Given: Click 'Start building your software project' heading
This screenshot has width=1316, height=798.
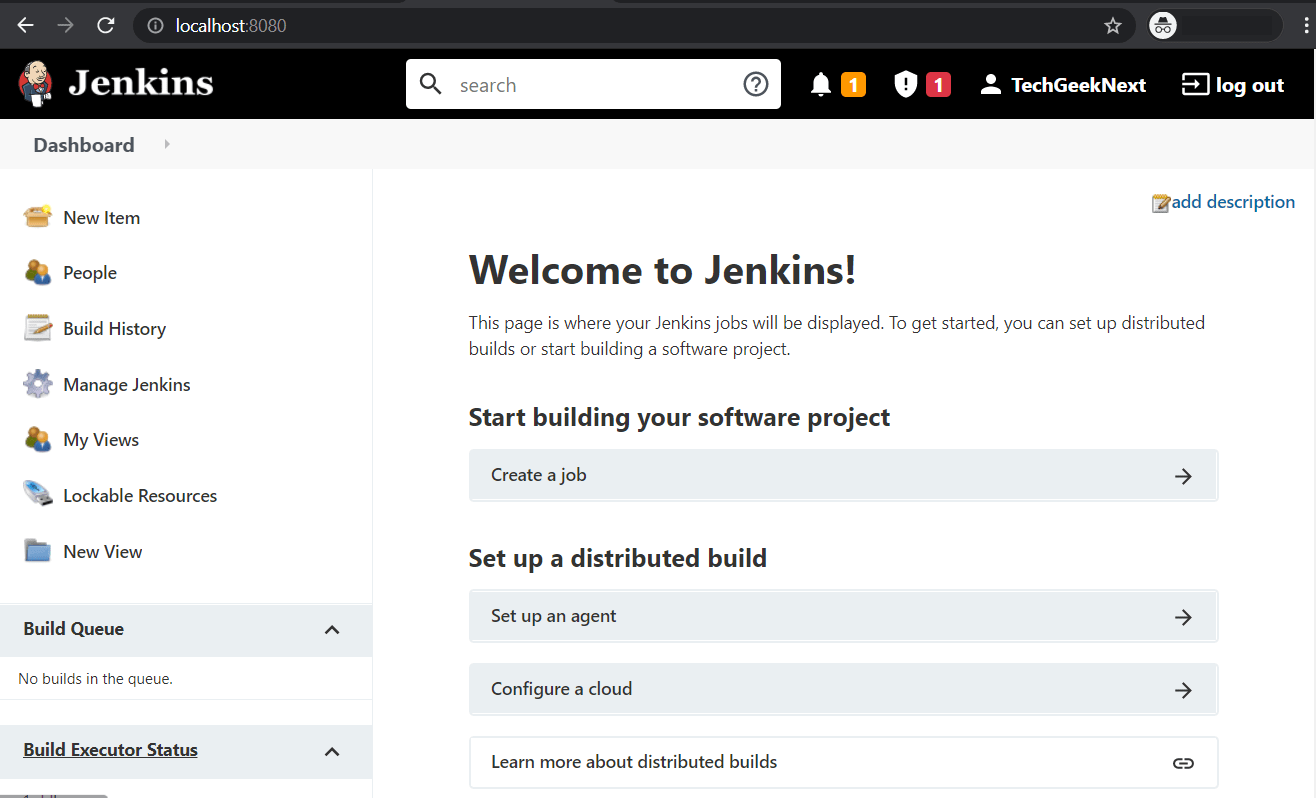Looking at the screenshot, I should pos(679,417).
